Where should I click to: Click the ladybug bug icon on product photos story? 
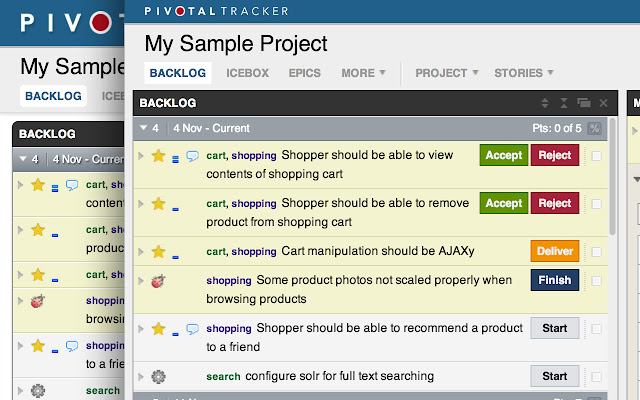pos(158,281)
